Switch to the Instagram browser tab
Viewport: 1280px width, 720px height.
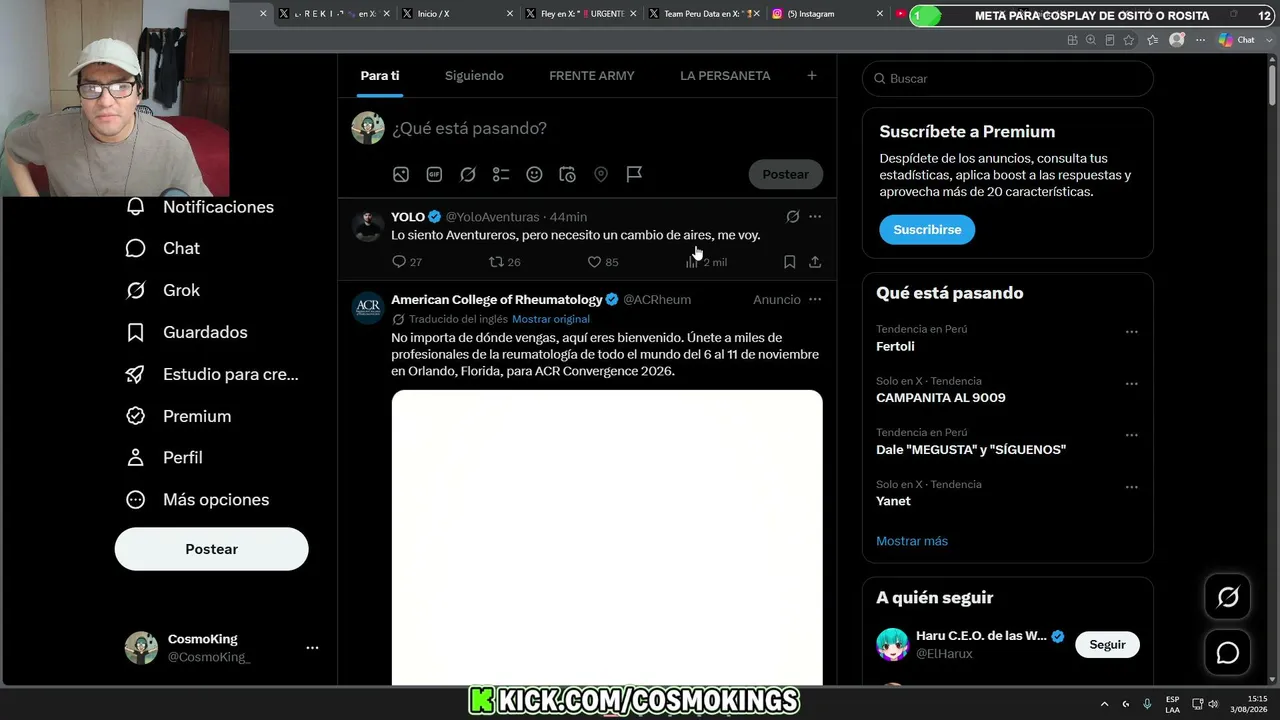[x=826, y=14]
